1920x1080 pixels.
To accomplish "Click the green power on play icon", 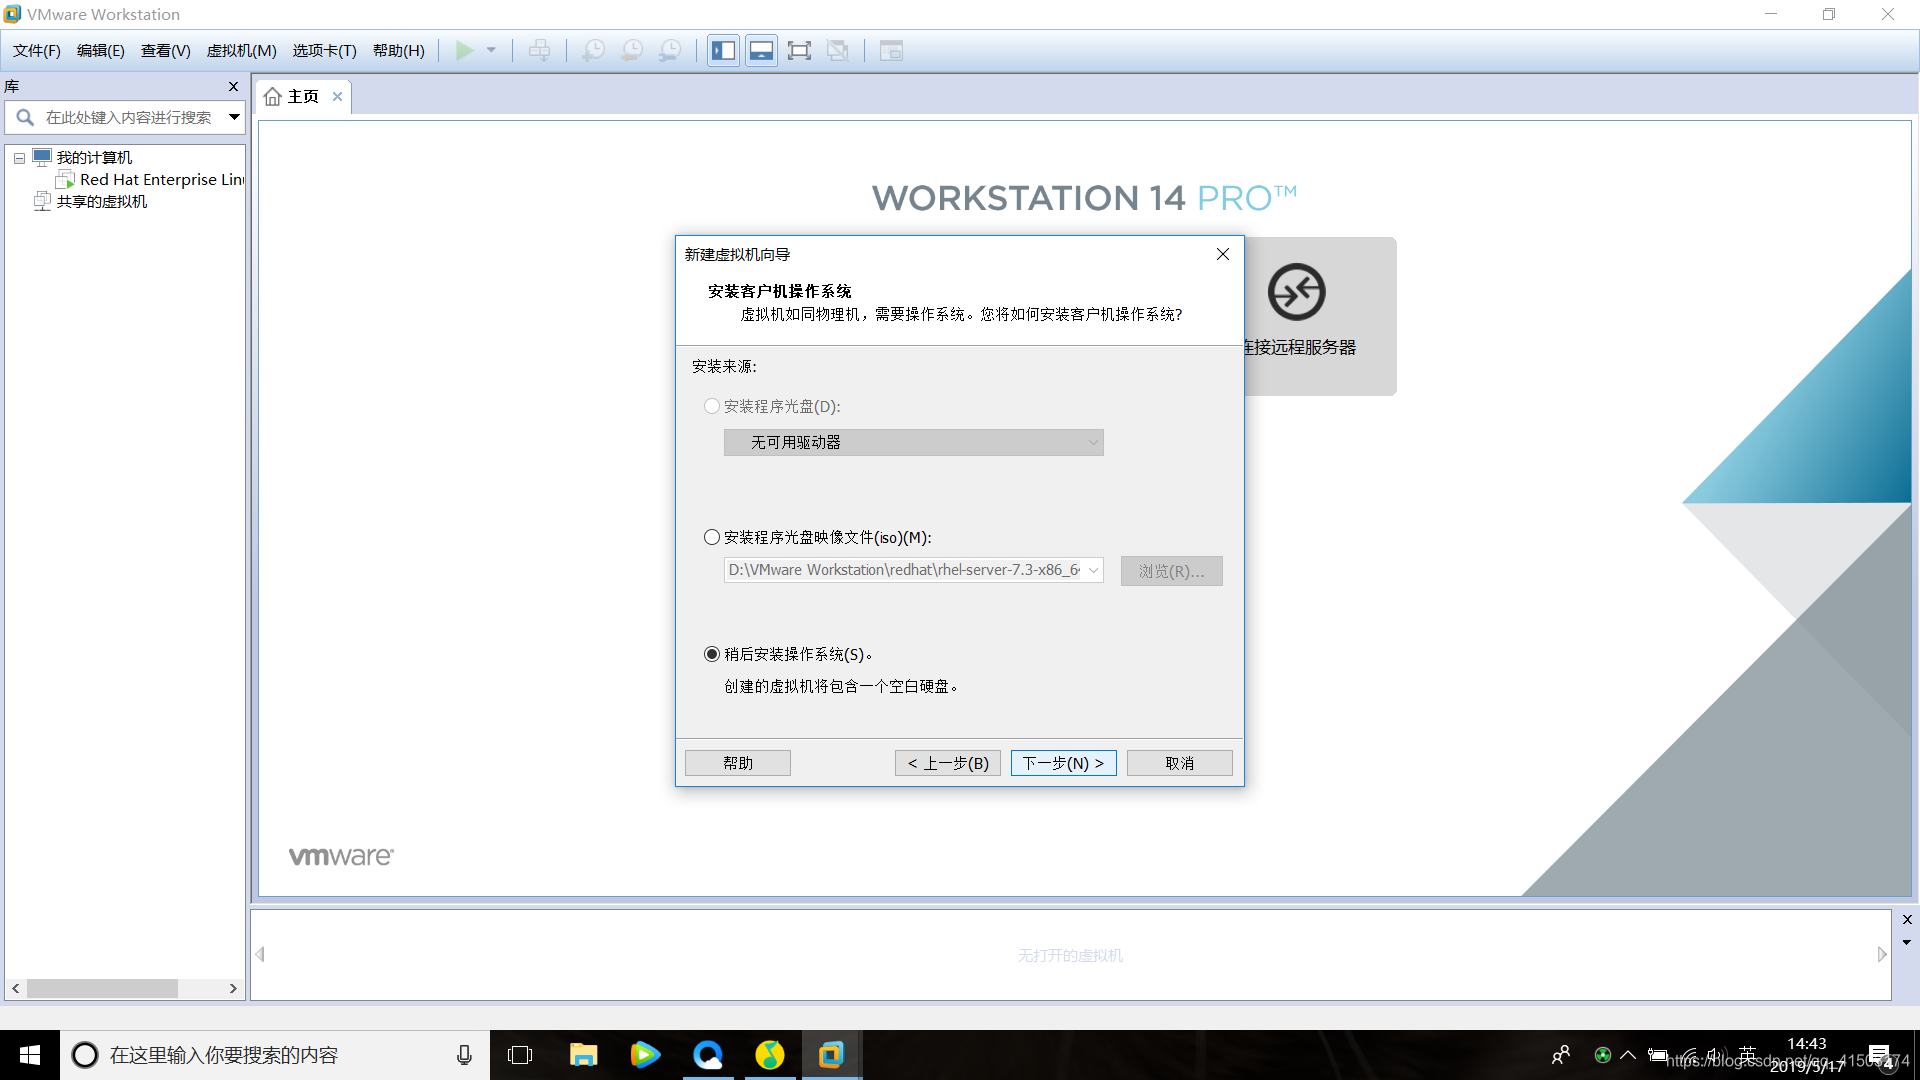I will point(464,50).
